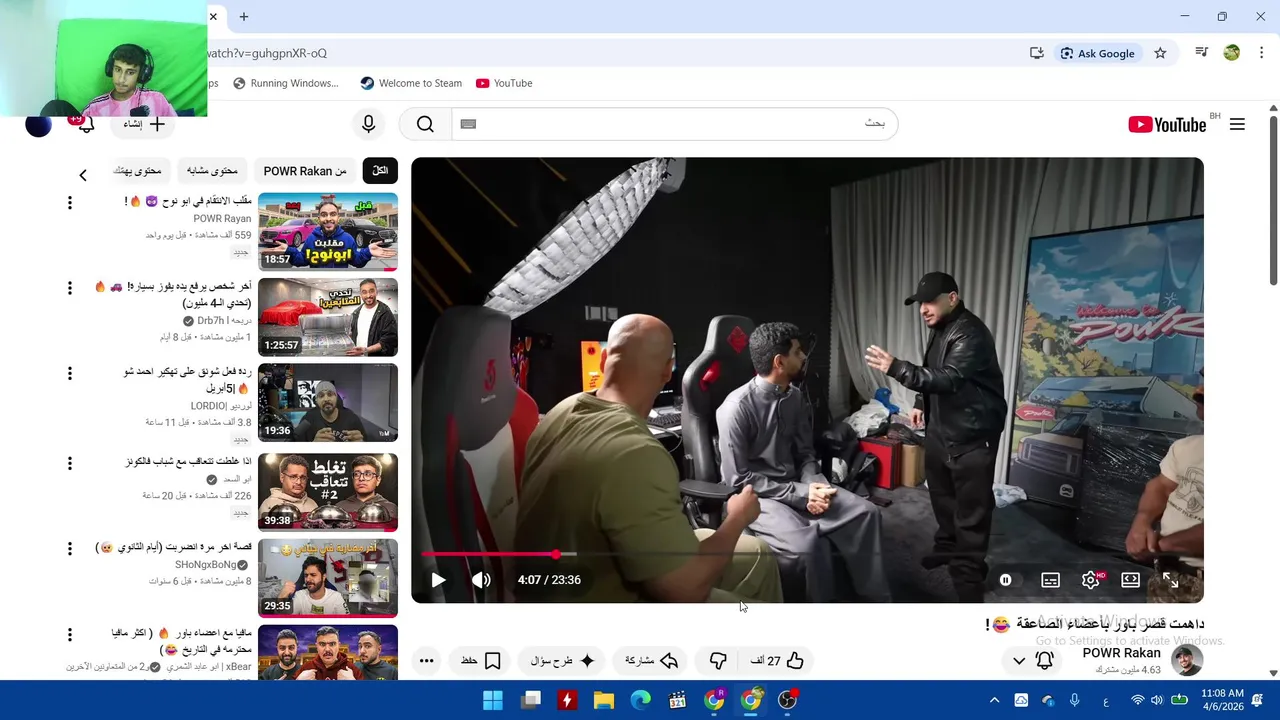This screenshot has height=720, width=1280.
Task: Open options menu for the مافيا video
Action: pos(69,635)
